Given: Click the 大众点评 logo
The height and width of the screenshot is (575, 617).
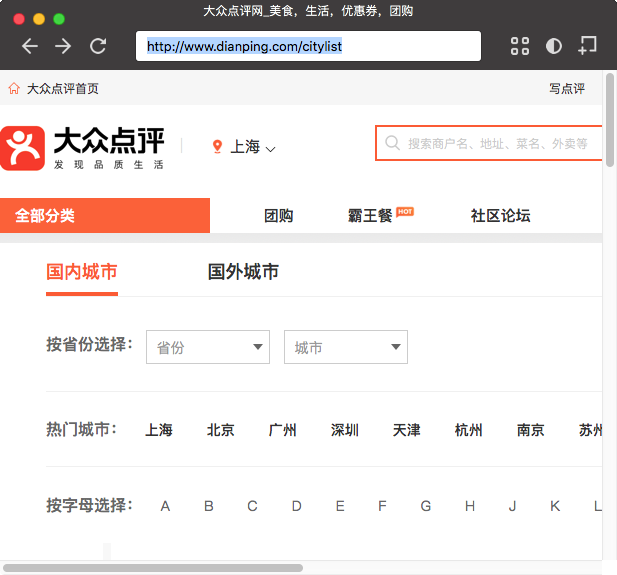Looking at the screenshot, I should pos(82,148).
